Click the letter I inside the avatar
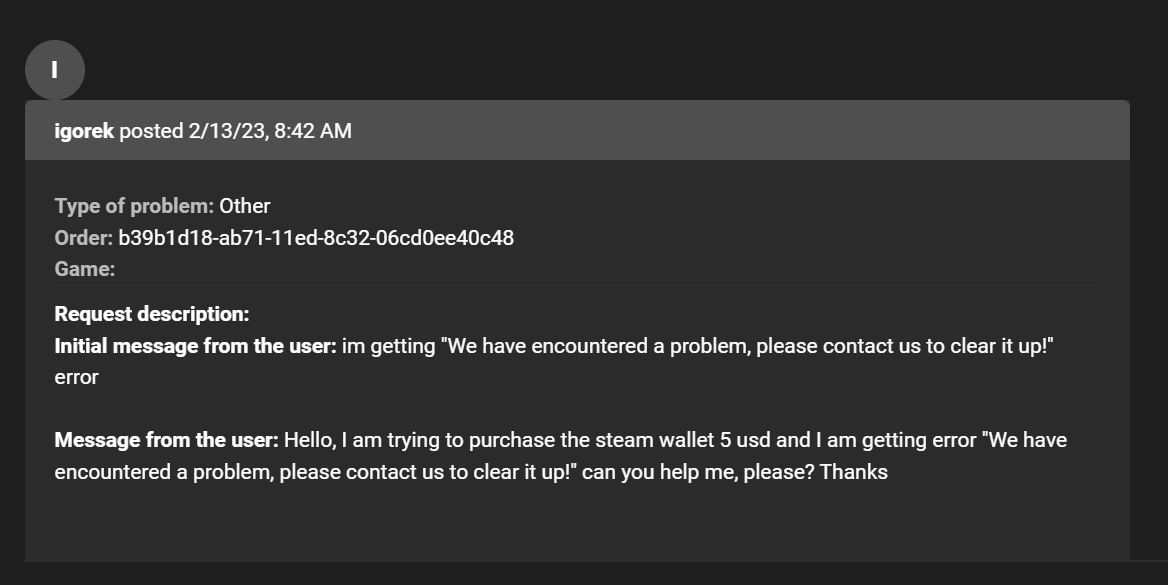Viewport: 1168px width, 585px height. [54, 70]
